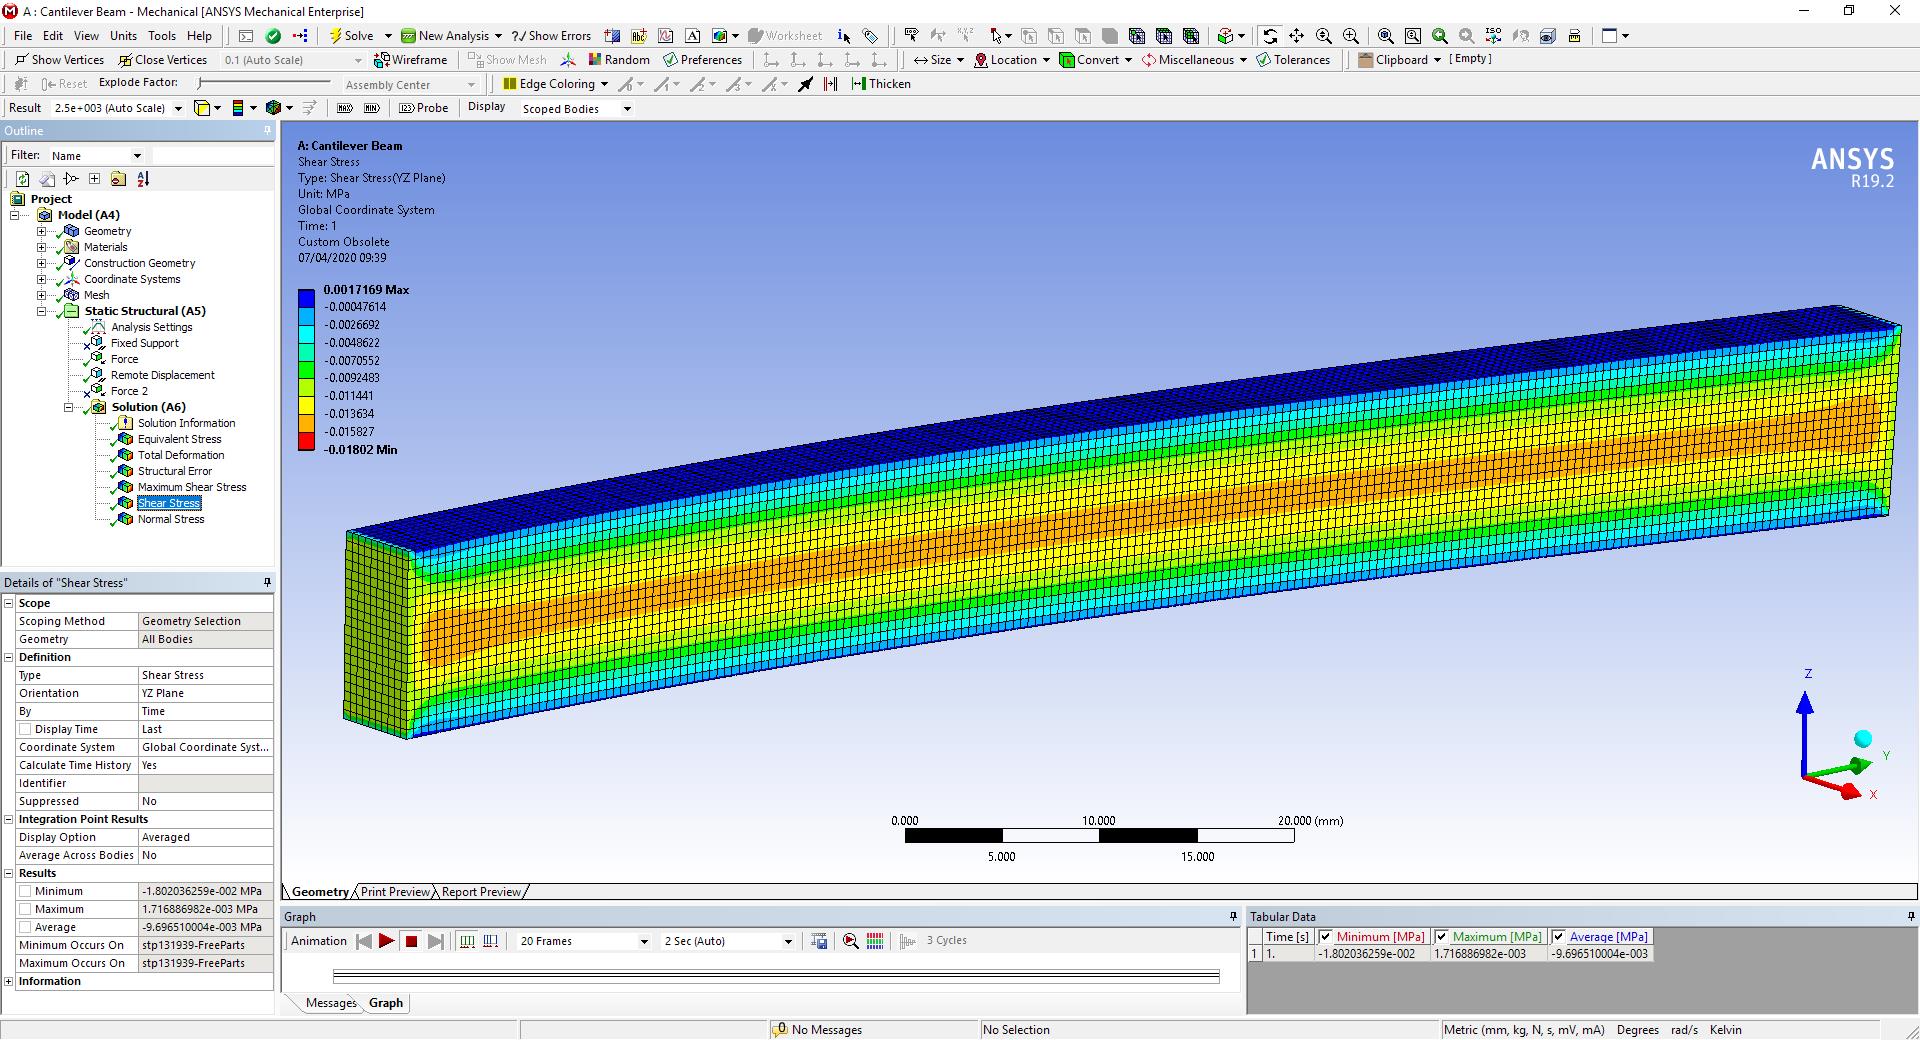Click the Solve lightning bolt button

353,36
